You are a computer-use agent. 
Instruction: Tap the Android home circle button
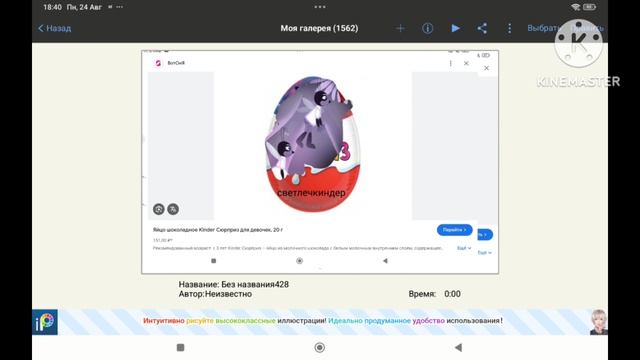tap(320, 347)
